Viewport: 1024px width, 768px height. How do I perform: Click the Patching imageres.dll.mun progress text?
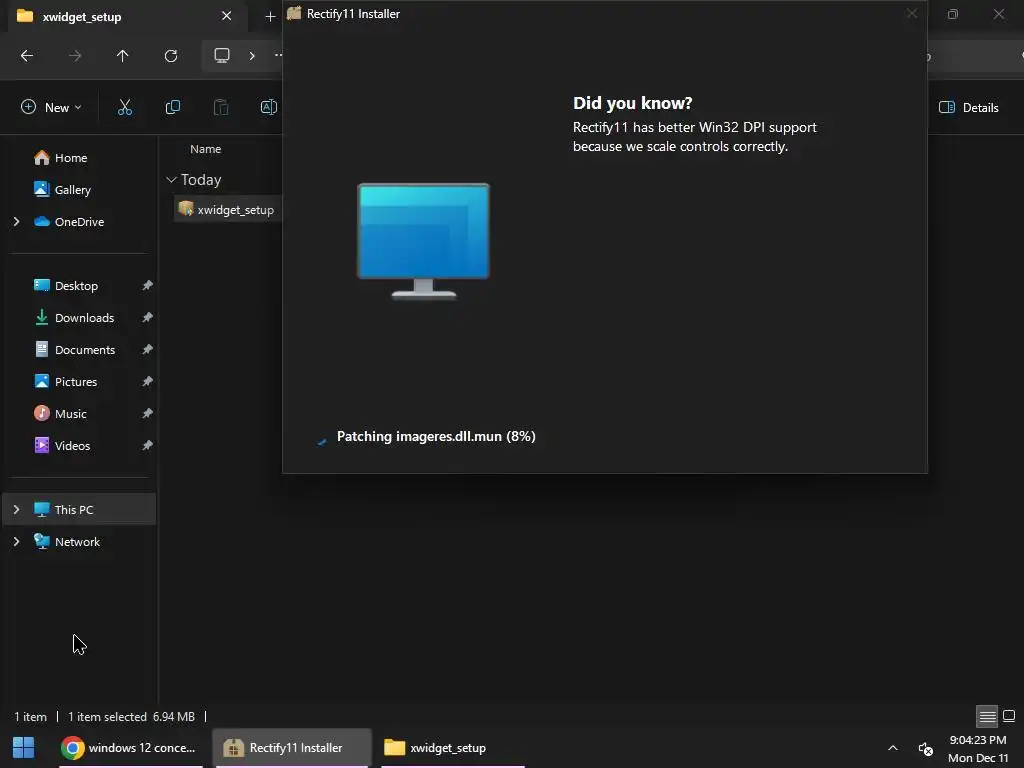tap(436, 437)
